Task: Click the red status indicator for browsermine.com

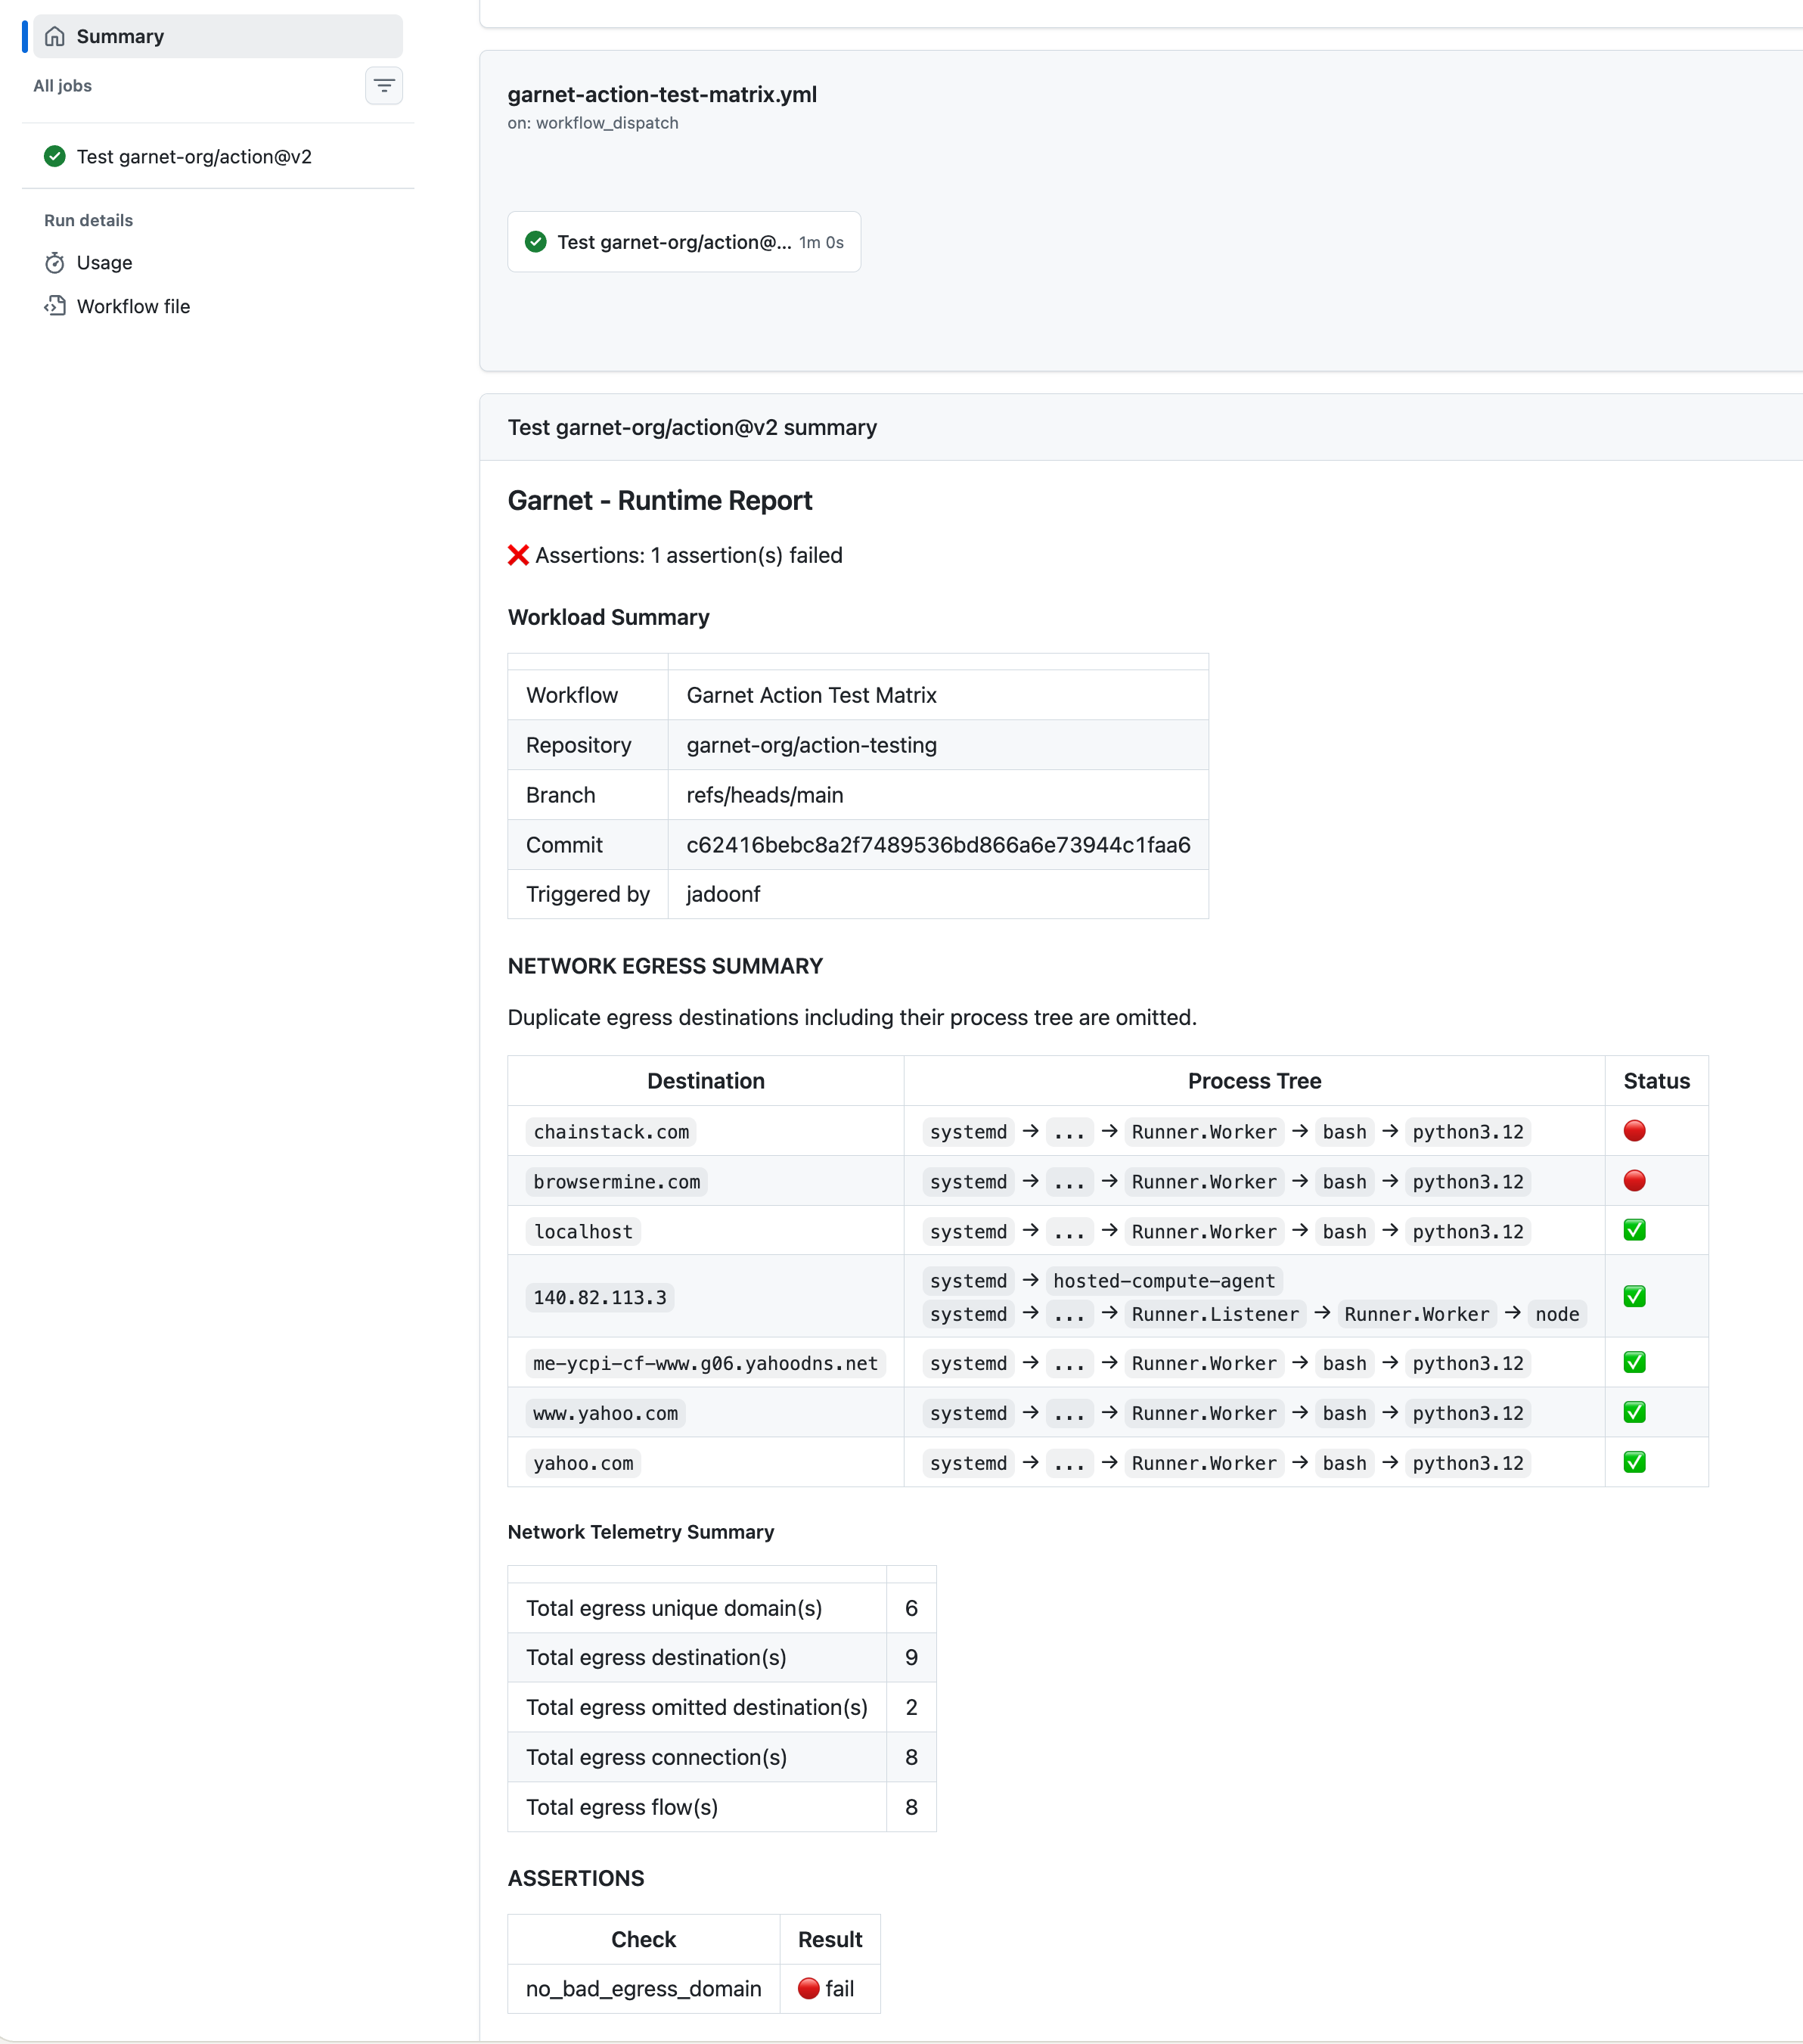Action: 1634,1181
